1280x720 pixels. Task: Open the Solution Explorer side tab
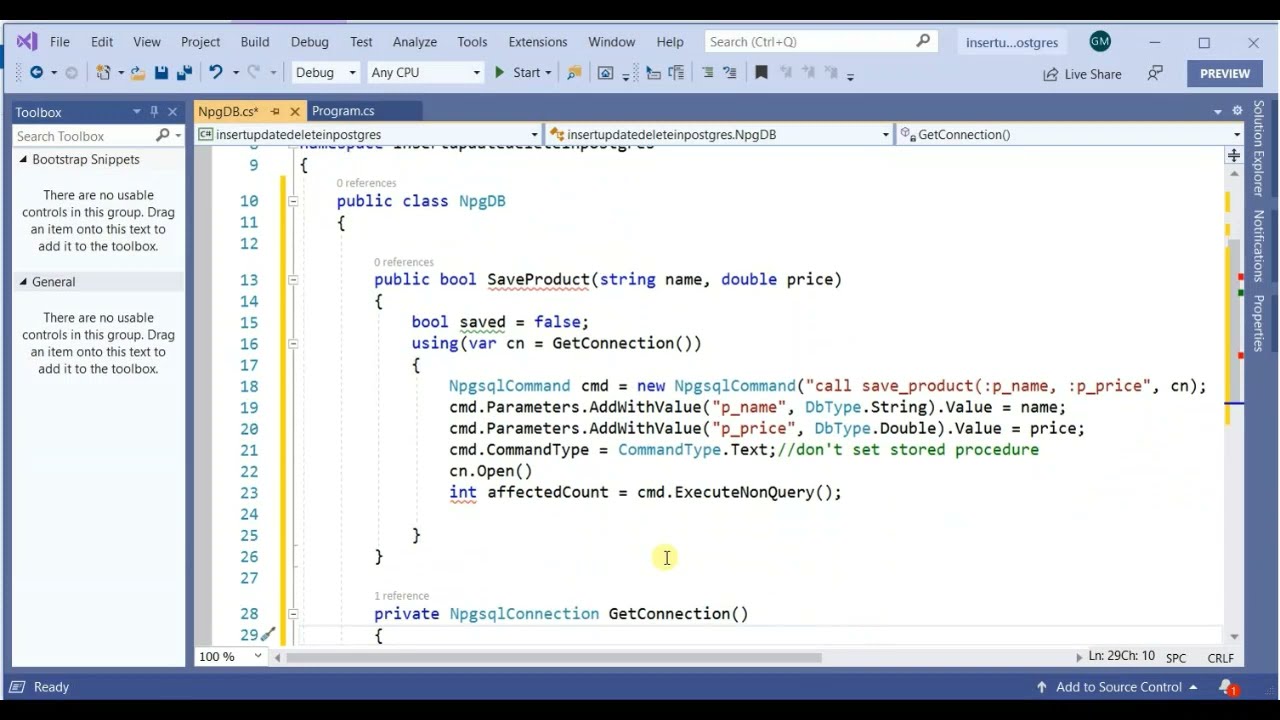(x=1259, y=147)
